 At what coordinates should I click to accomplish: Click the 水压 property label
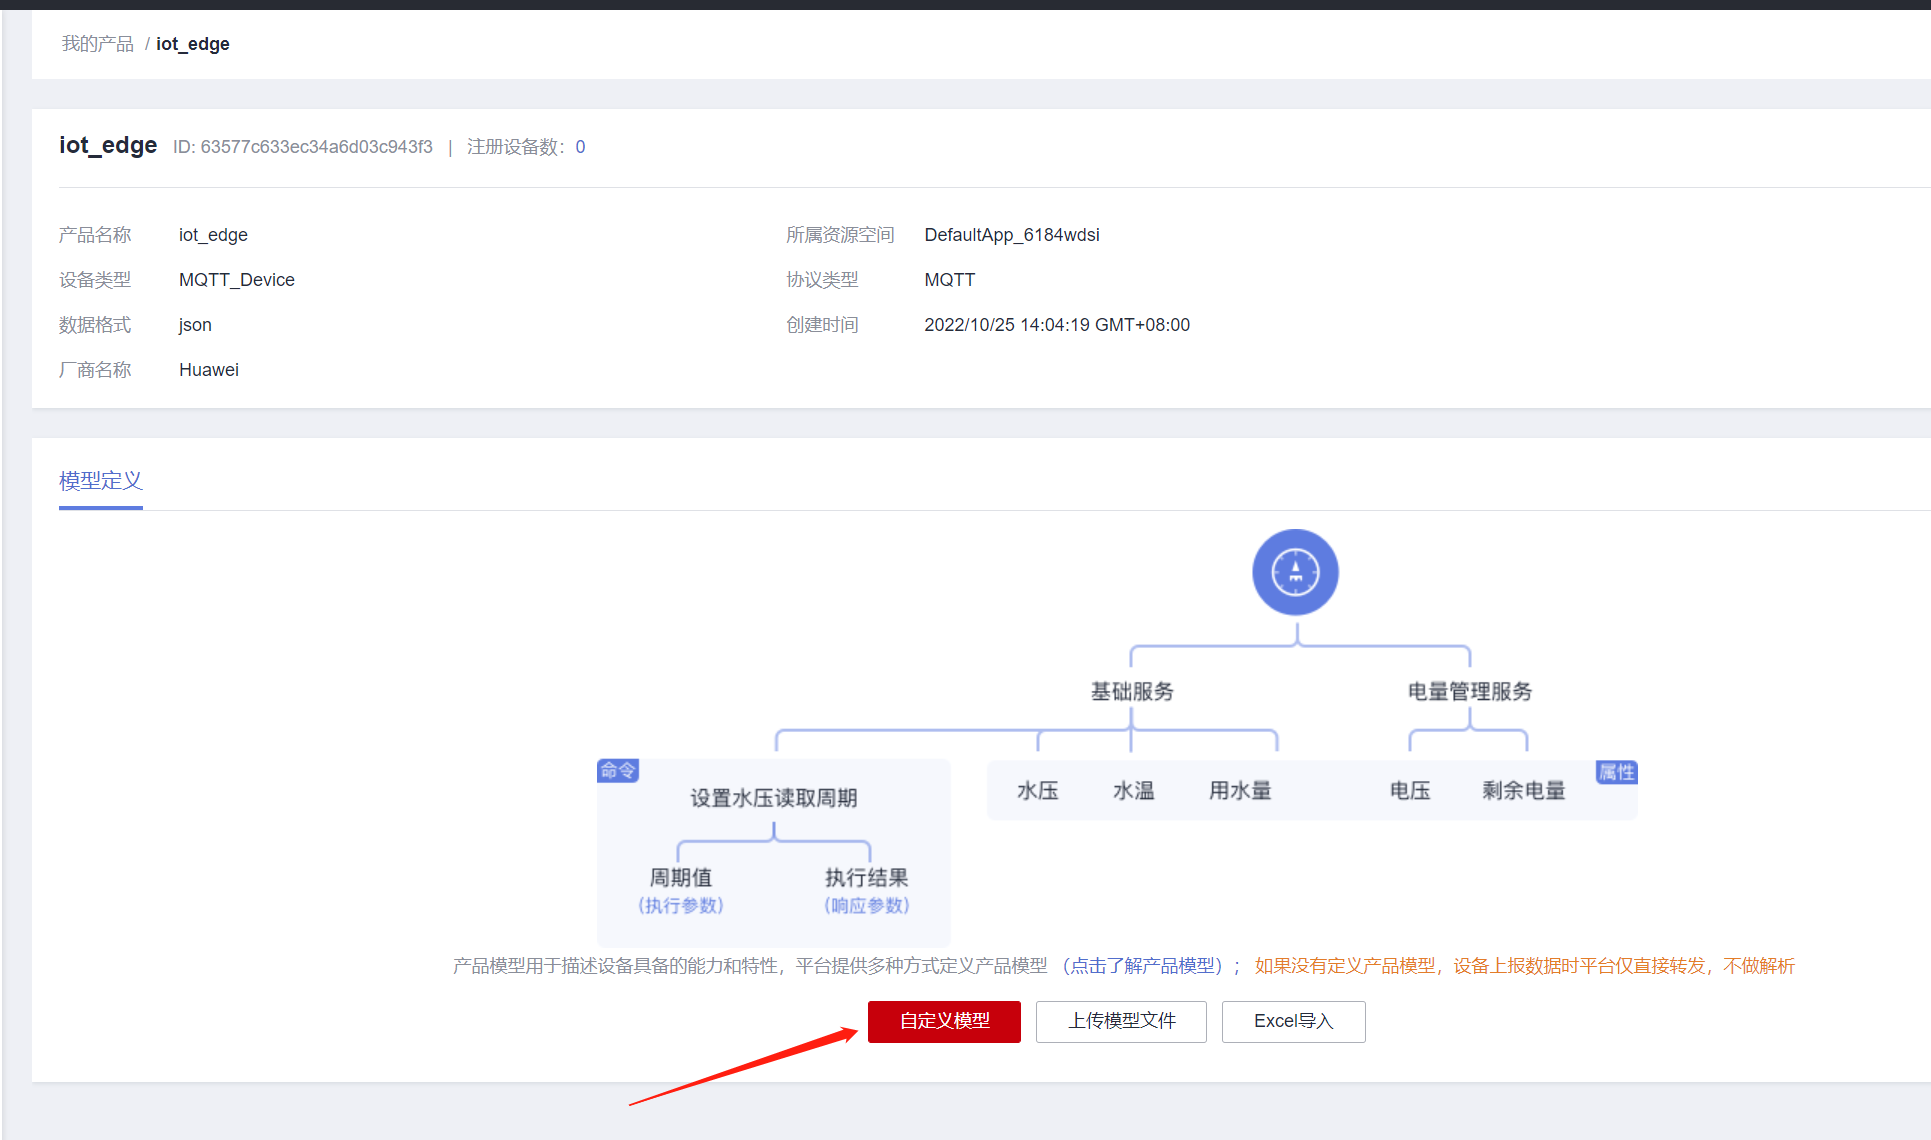point(1038,790)
